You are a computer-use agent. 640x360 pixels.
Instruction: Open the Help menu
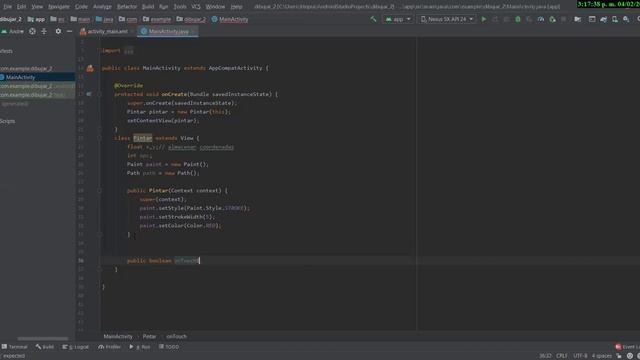(x=236, y=7)
